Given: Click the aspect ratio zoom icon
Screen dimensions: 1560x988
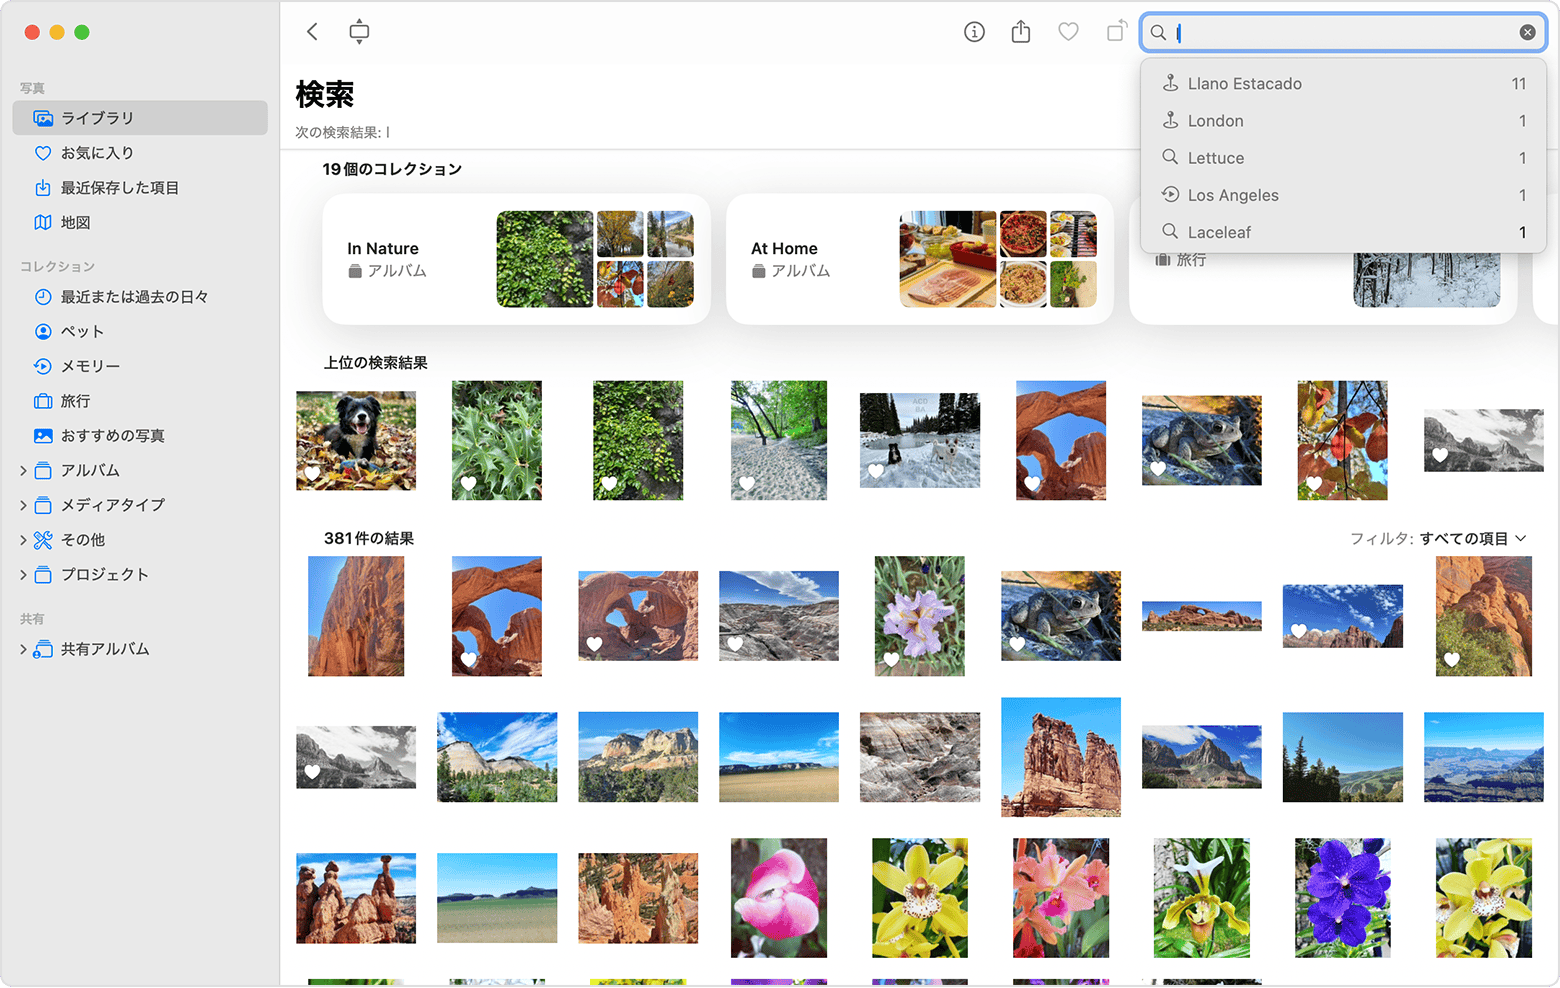Looking at the screenshot, I should click(359, 32).
